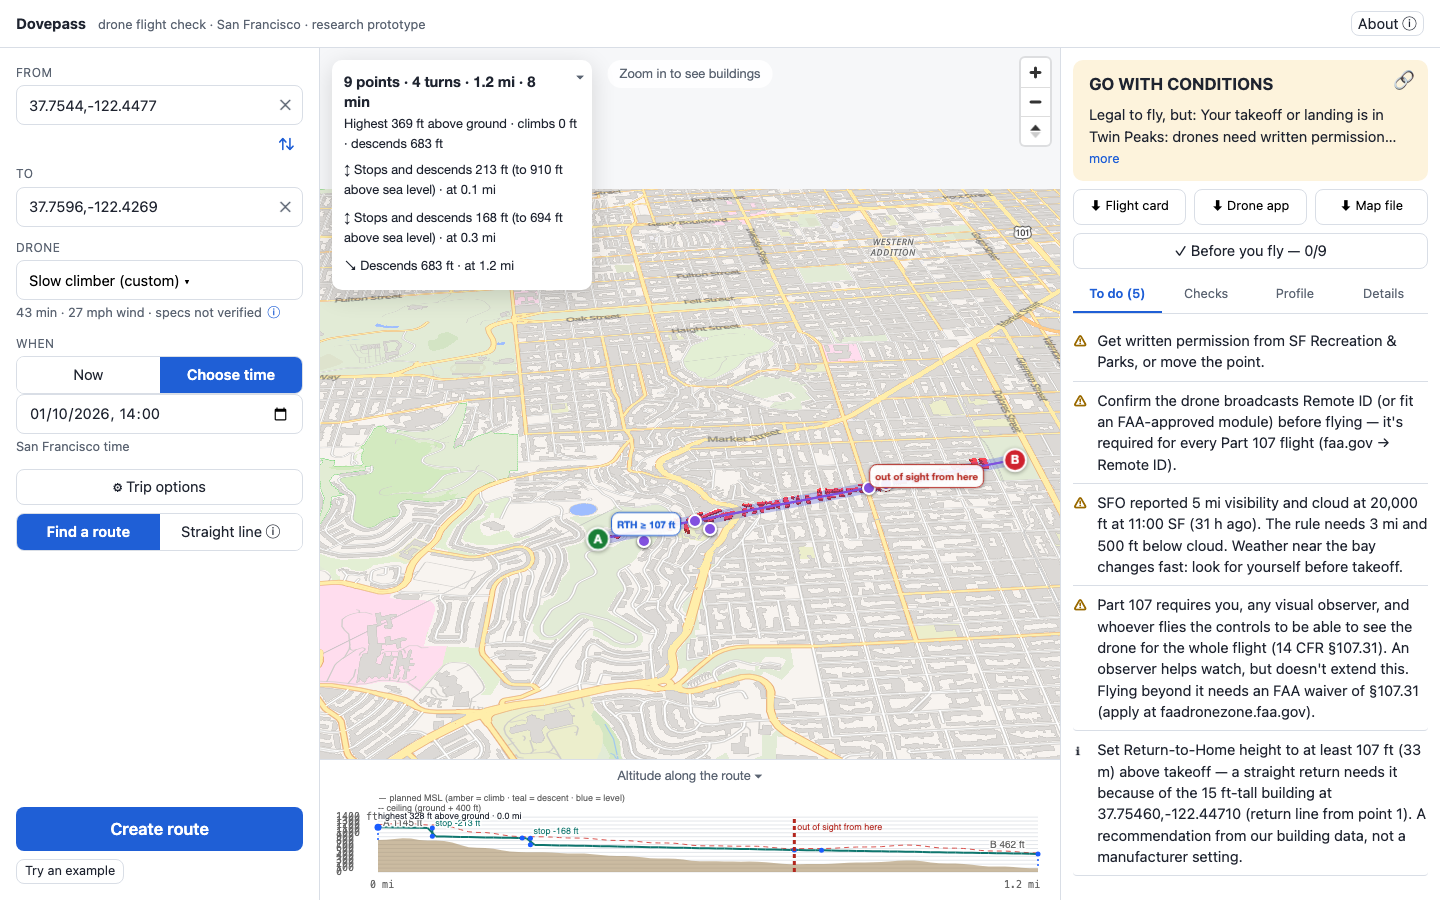Switch to Find a route mode
The height and width of the screenshot is (900, 1440).
tap(88, 532)
